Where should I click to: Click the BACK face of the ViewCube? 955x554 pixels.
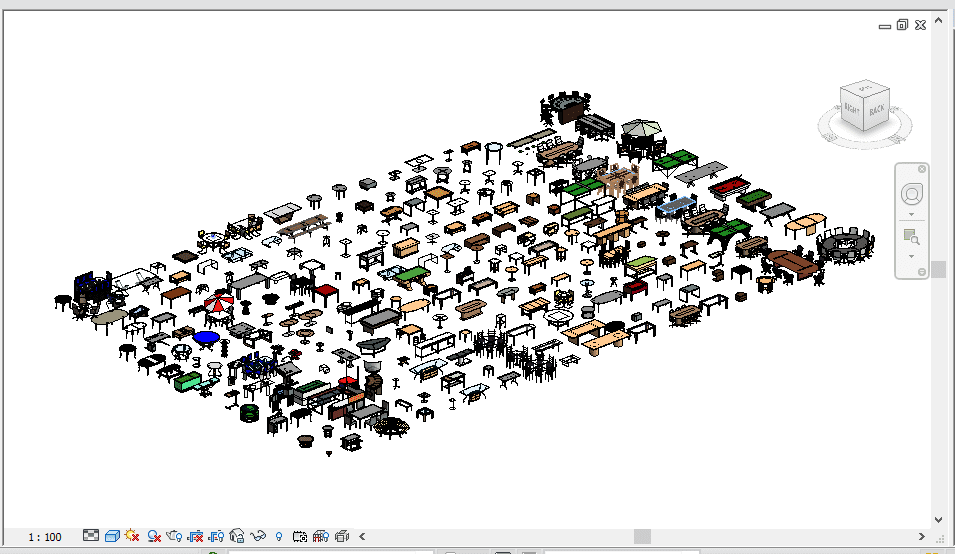876,111
